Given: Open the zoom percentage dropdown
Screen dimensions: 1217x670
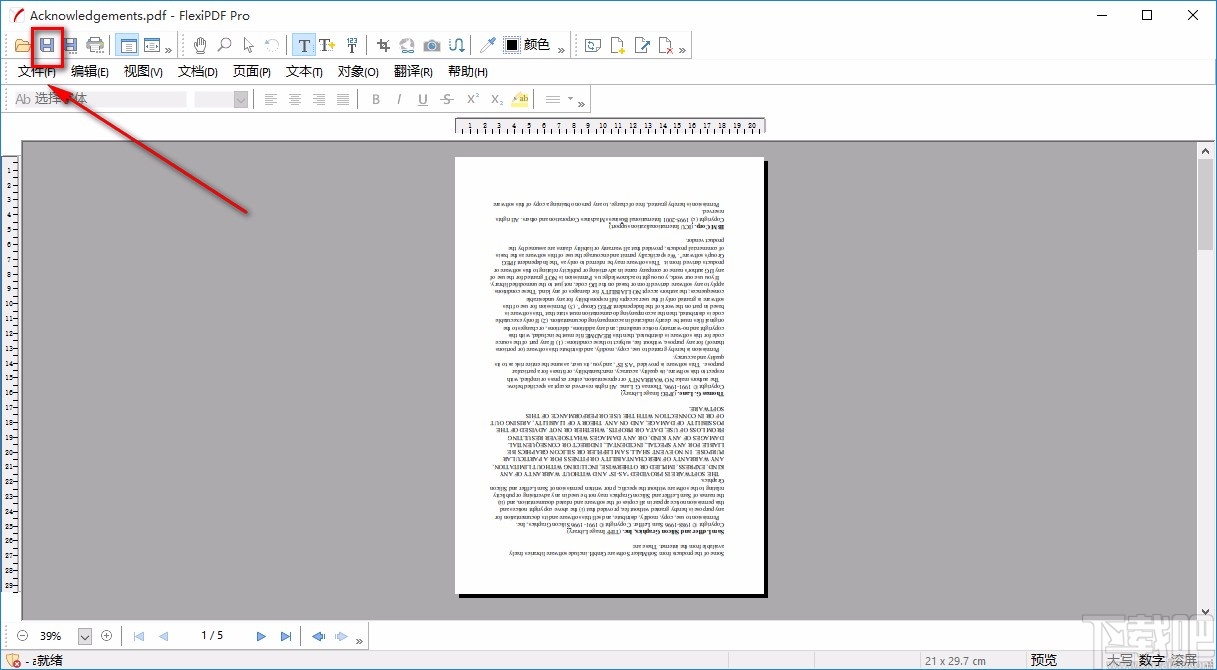Looking at the screenshot, I should (x=84, y=636).
